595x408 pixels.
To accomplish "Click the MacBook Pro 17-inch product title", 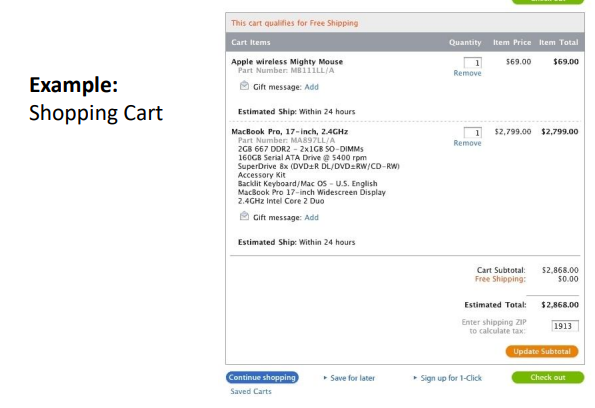I will (290, 132).
